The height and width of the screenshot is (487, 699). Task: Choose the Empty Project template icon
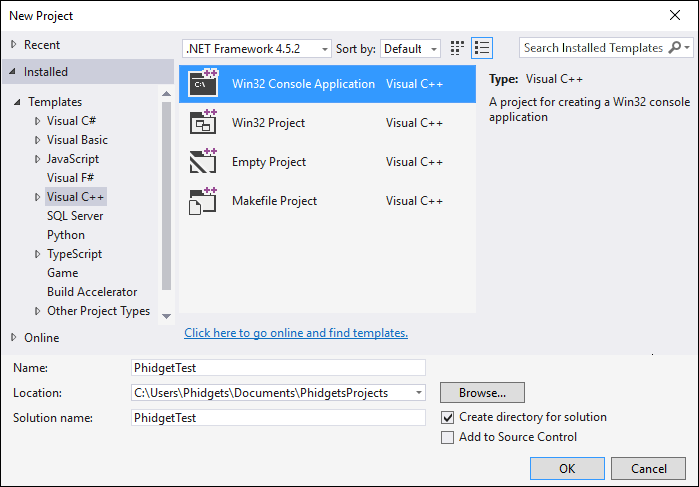pos(203,162)
